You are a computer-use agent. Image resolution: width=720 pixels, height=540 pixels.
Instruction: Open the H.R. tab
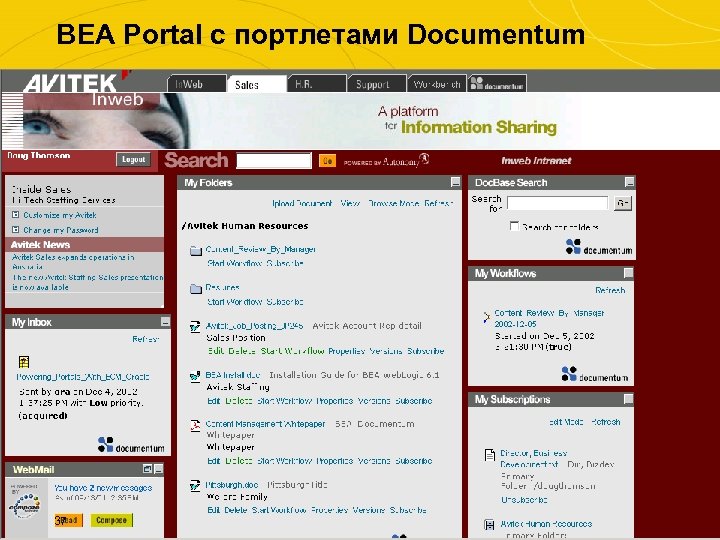pyautogui.click(x=316, y=84)
